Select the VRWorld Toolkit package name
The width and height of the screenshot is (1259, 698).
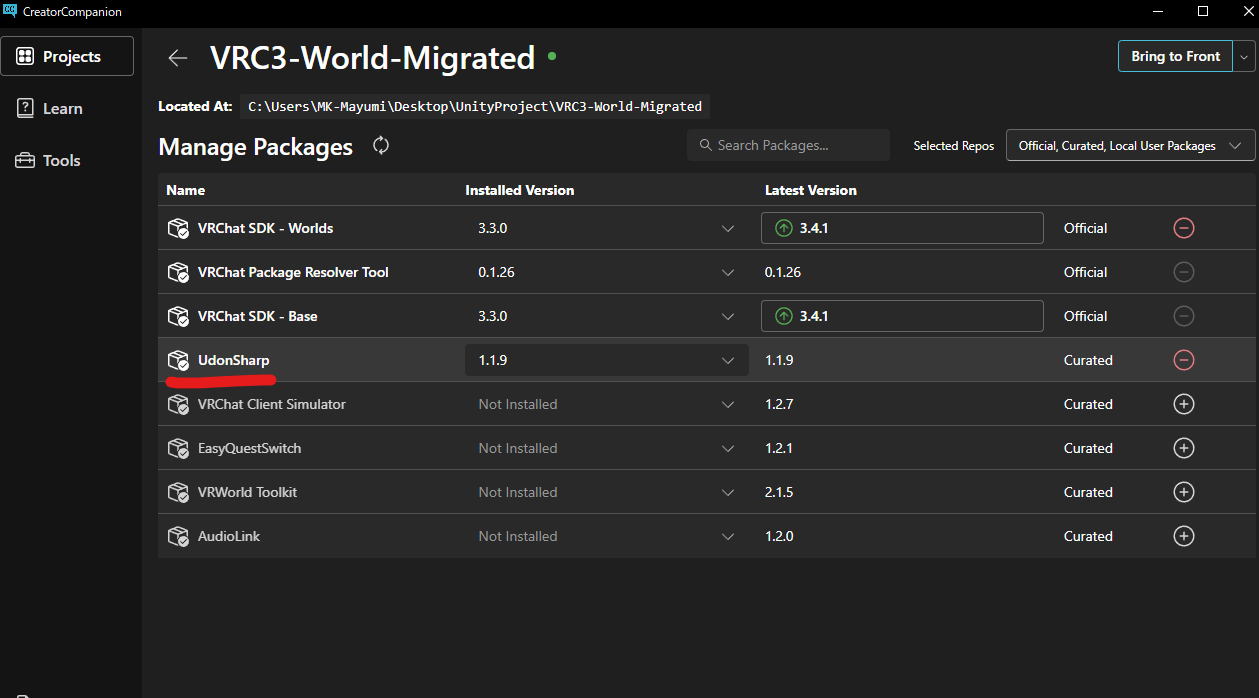click(248, 492)
